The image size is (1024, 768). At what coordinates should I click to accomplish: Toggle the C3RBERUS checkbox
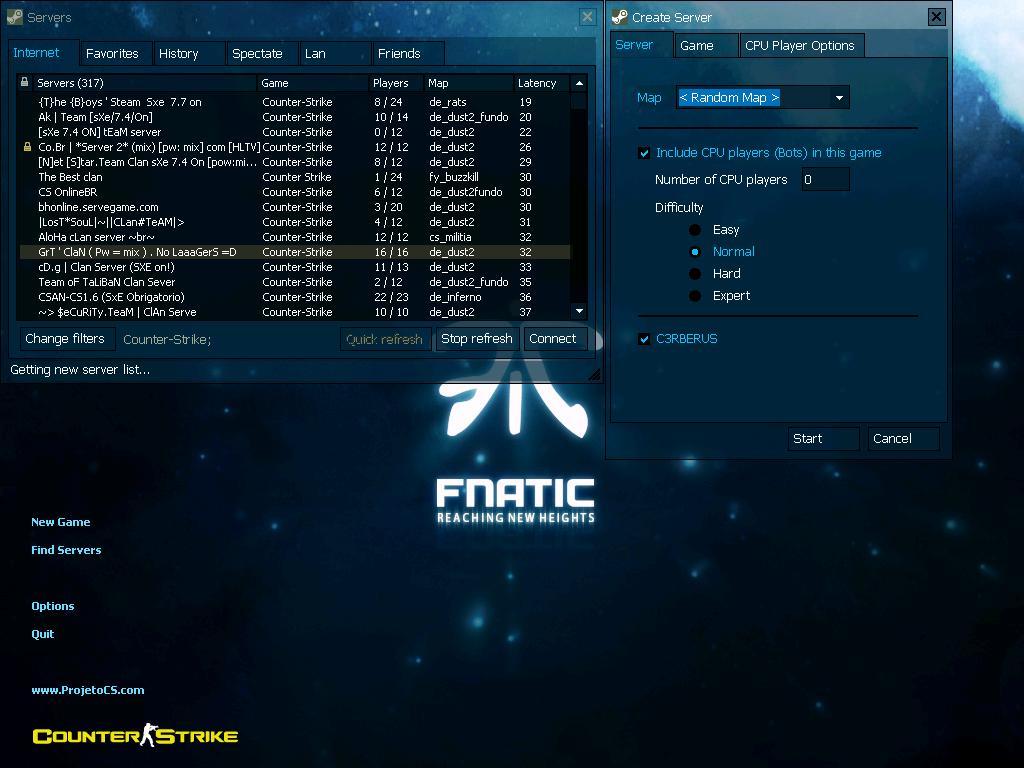[644, 339]
